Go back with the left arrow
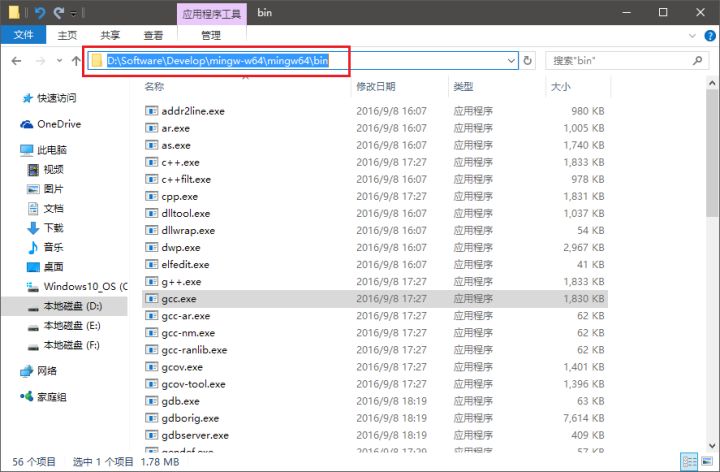Viewport: 720px width, 472px height. (x=17, y=61)
